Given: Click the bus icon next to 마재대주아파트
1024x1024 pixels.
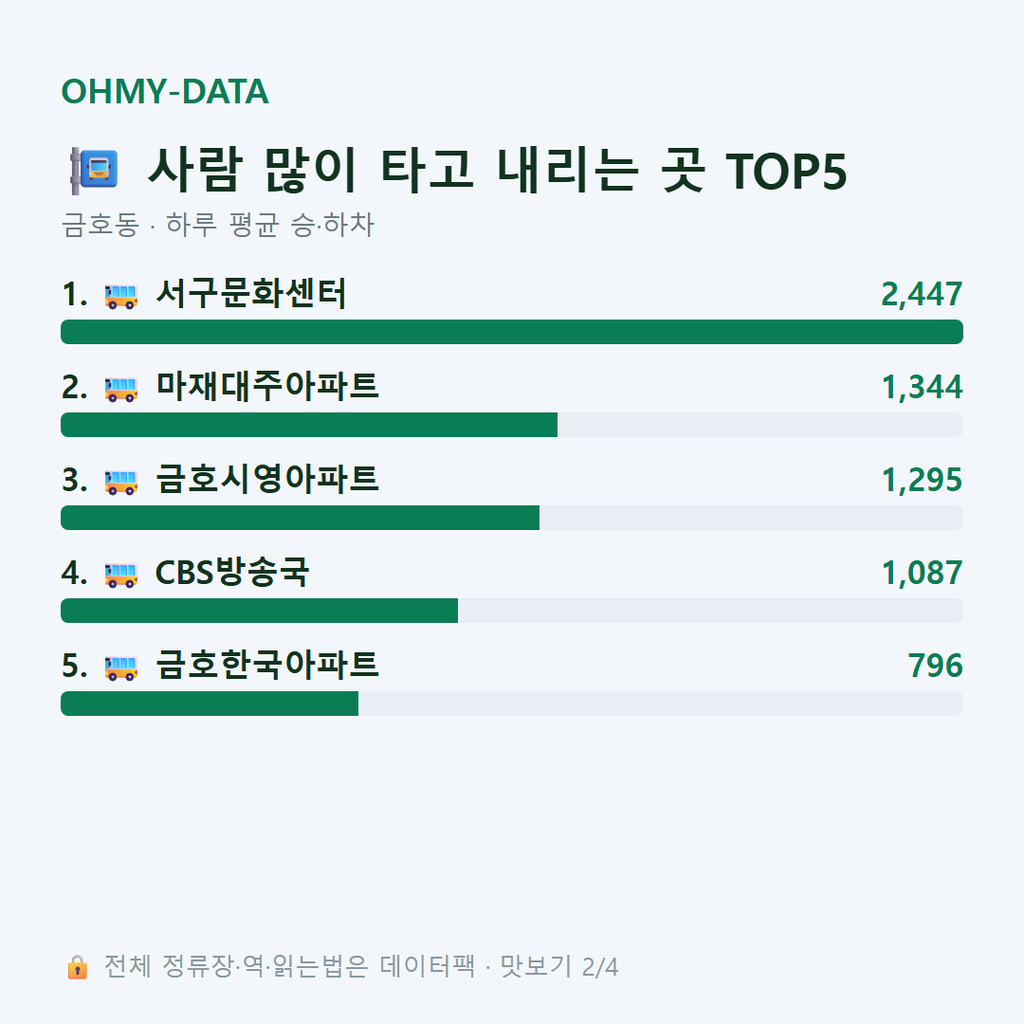Looking at the screenshot, I should tap(121, 389).
